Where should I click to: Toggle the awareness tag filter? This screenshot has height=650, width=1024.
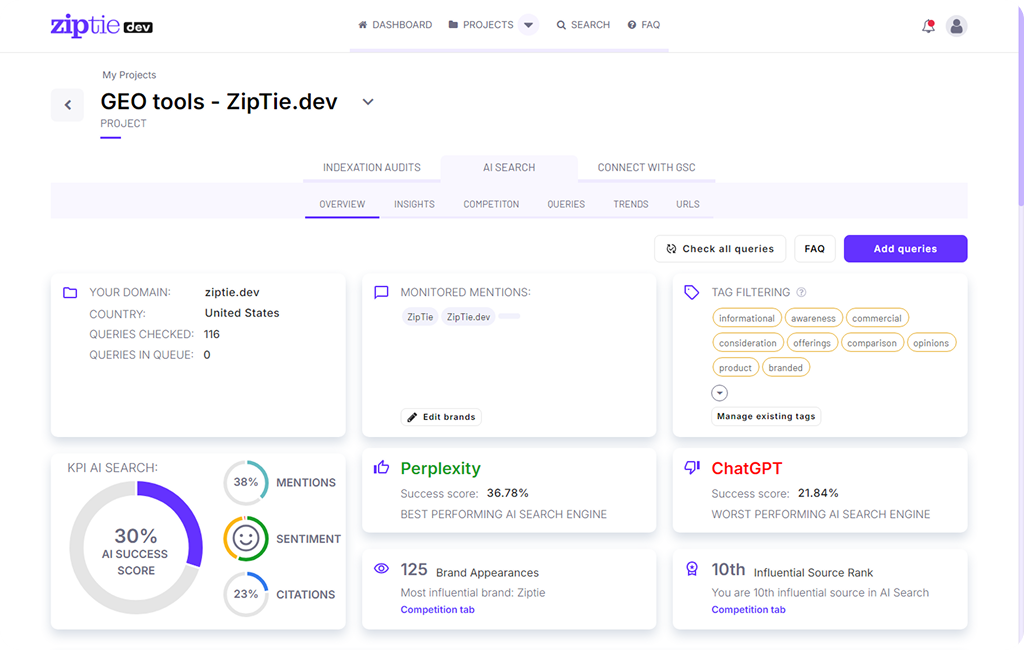click(x=813, y=317)
